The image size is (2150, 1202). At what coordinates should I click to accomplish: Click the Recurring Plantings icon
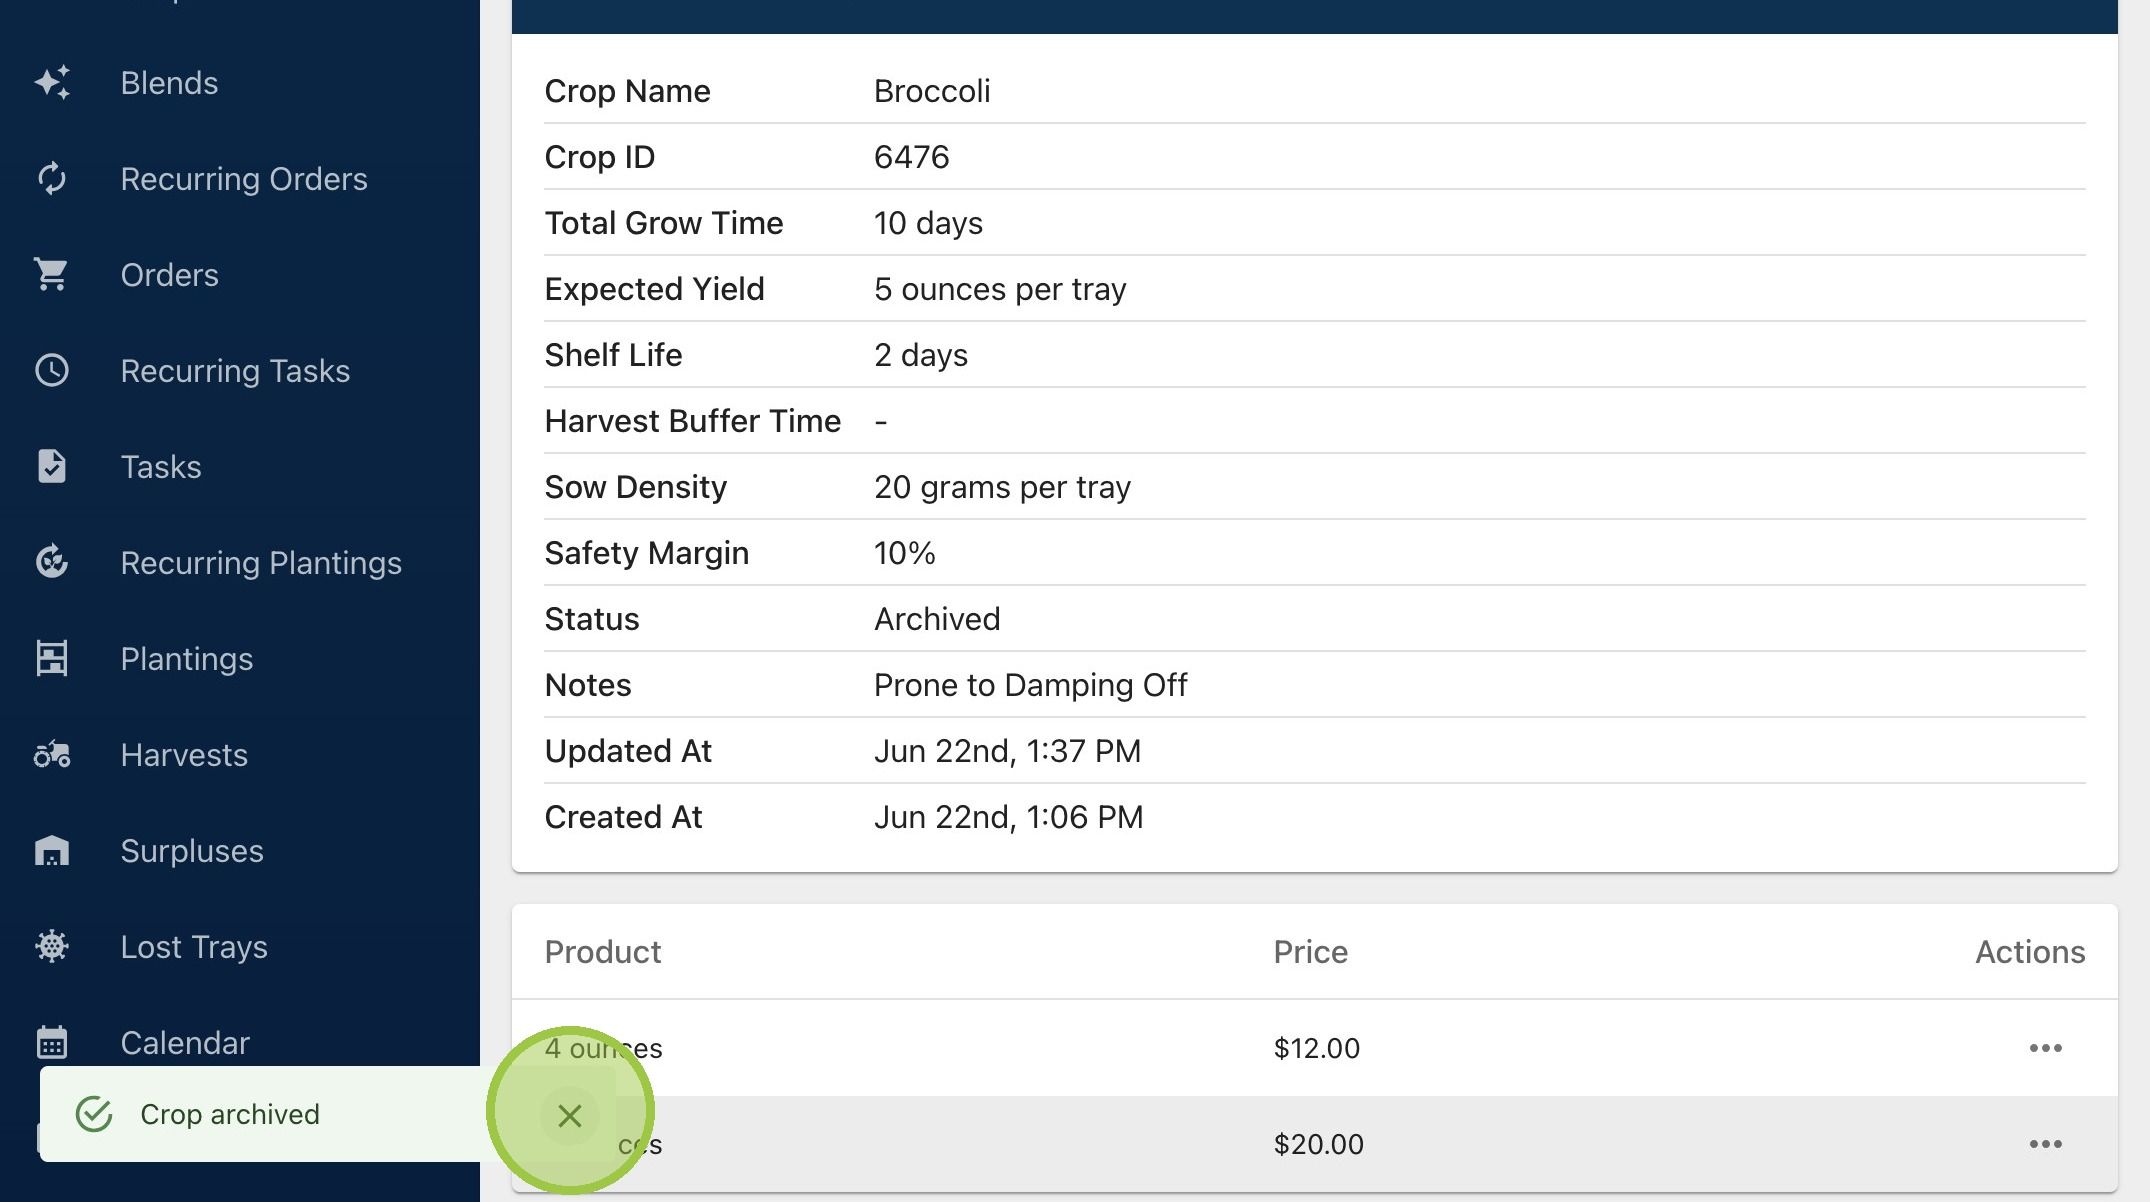point(52,563)
